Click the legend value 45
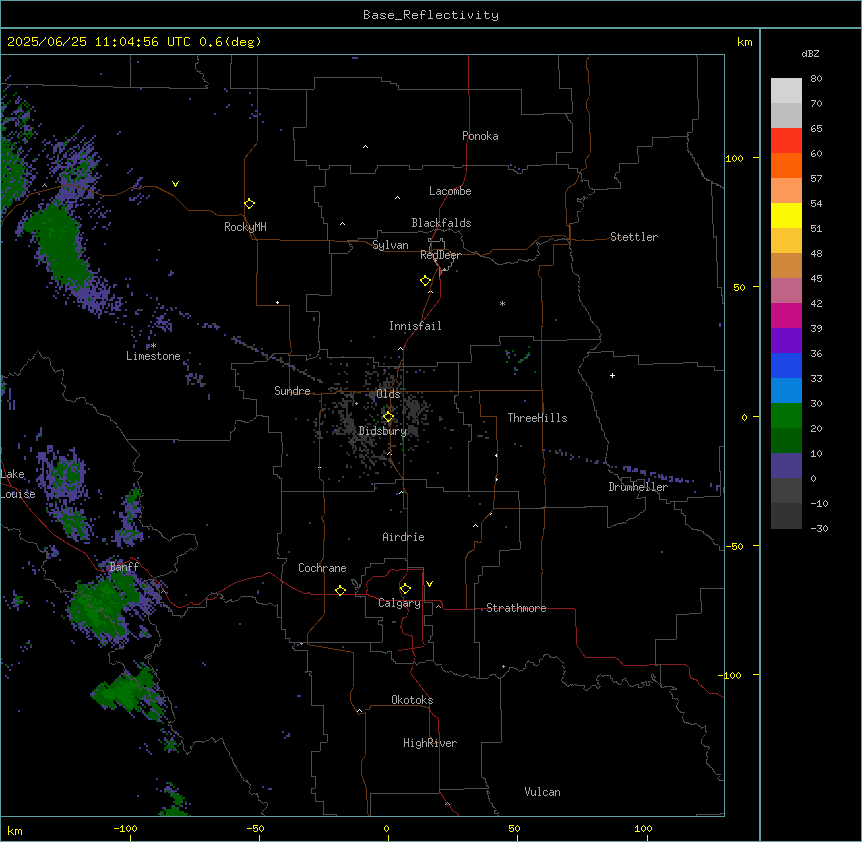Screen dimensions: 862x842 click(816, 279)
